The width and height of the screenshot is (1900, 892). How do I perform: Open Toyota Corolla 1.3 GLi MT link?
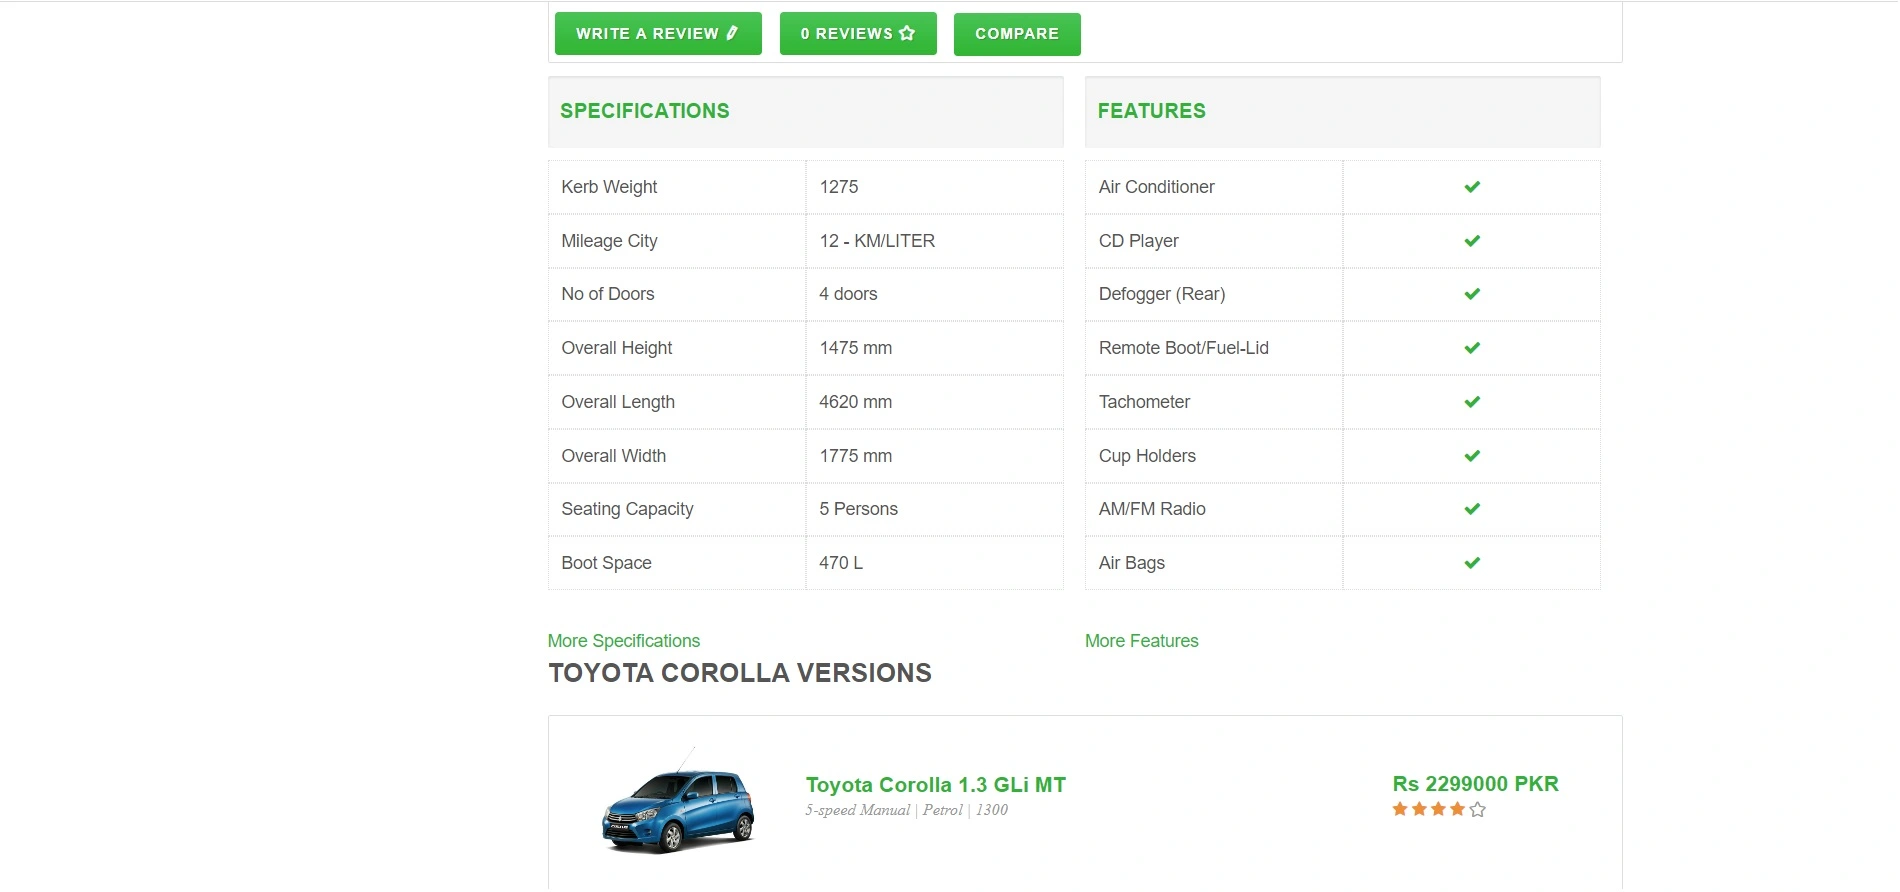point(936,785)
